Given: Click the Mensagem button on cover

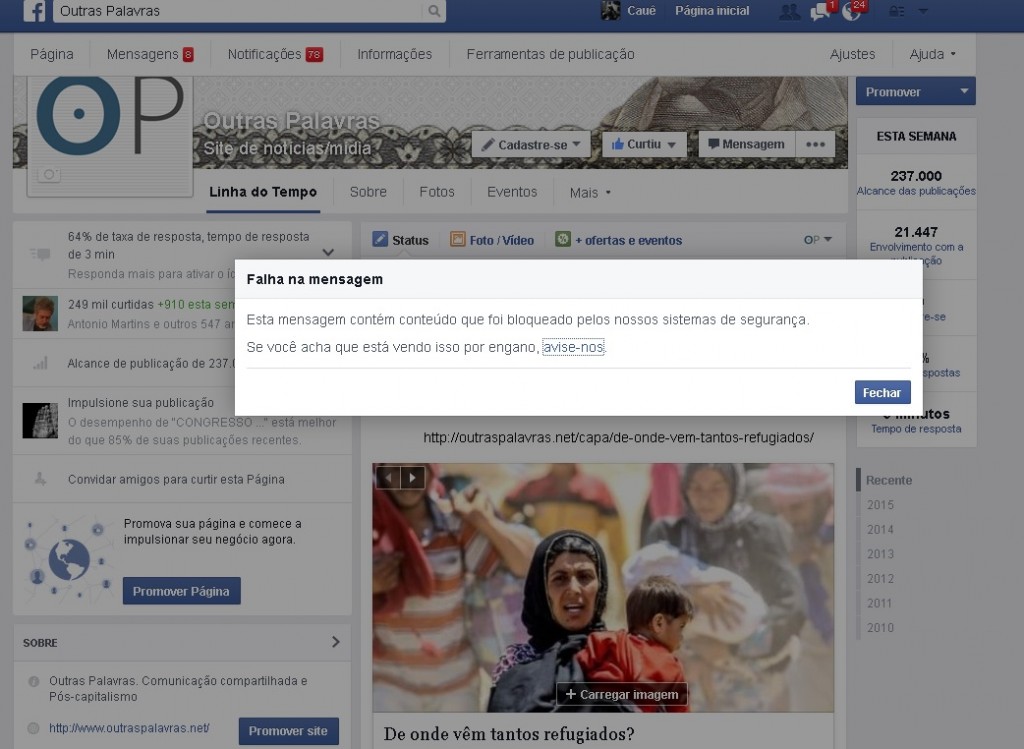Looking at the screenshot, I should tap(746, 144).
